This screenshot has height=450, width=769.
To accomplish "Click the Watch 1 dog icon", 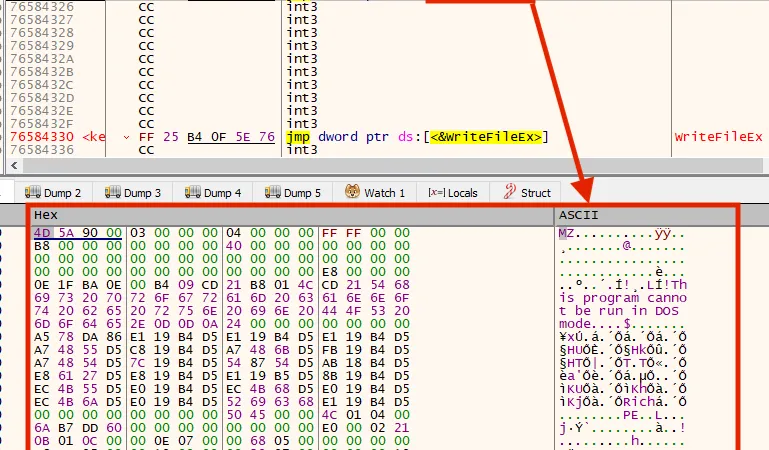I will click(x=352, y=191).
